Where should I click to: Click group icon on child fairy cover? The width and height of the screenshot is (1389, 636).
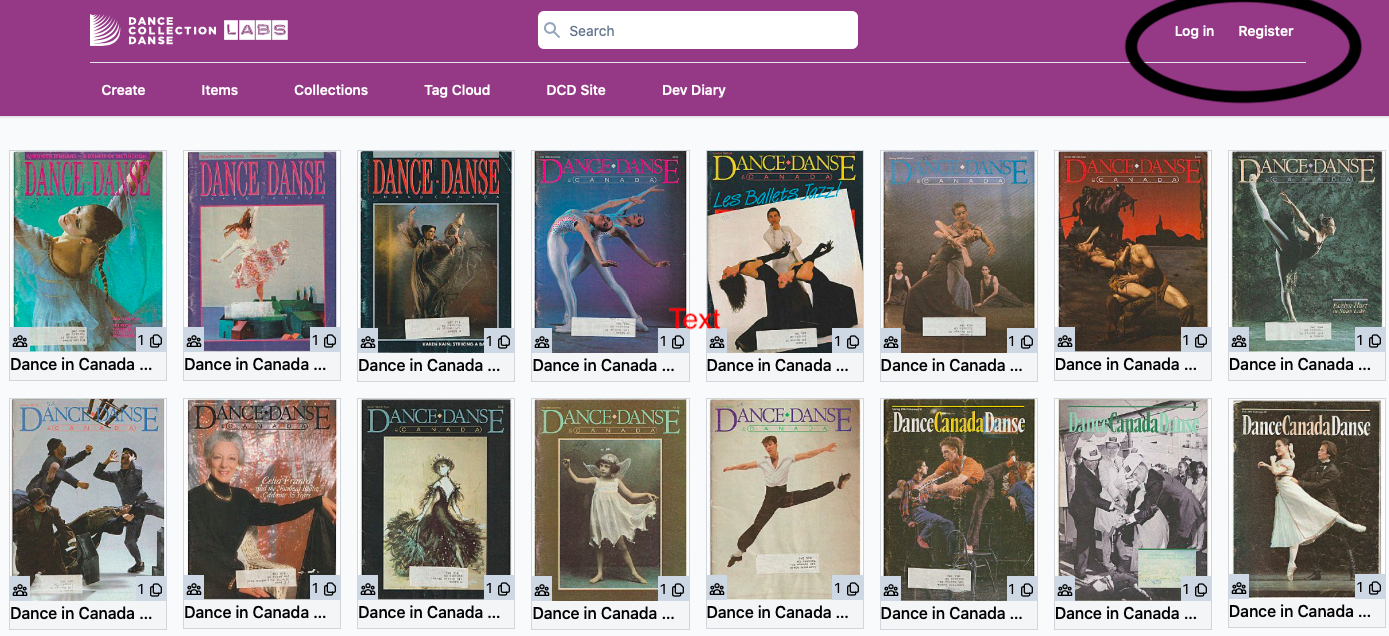(x=542, y=590)
